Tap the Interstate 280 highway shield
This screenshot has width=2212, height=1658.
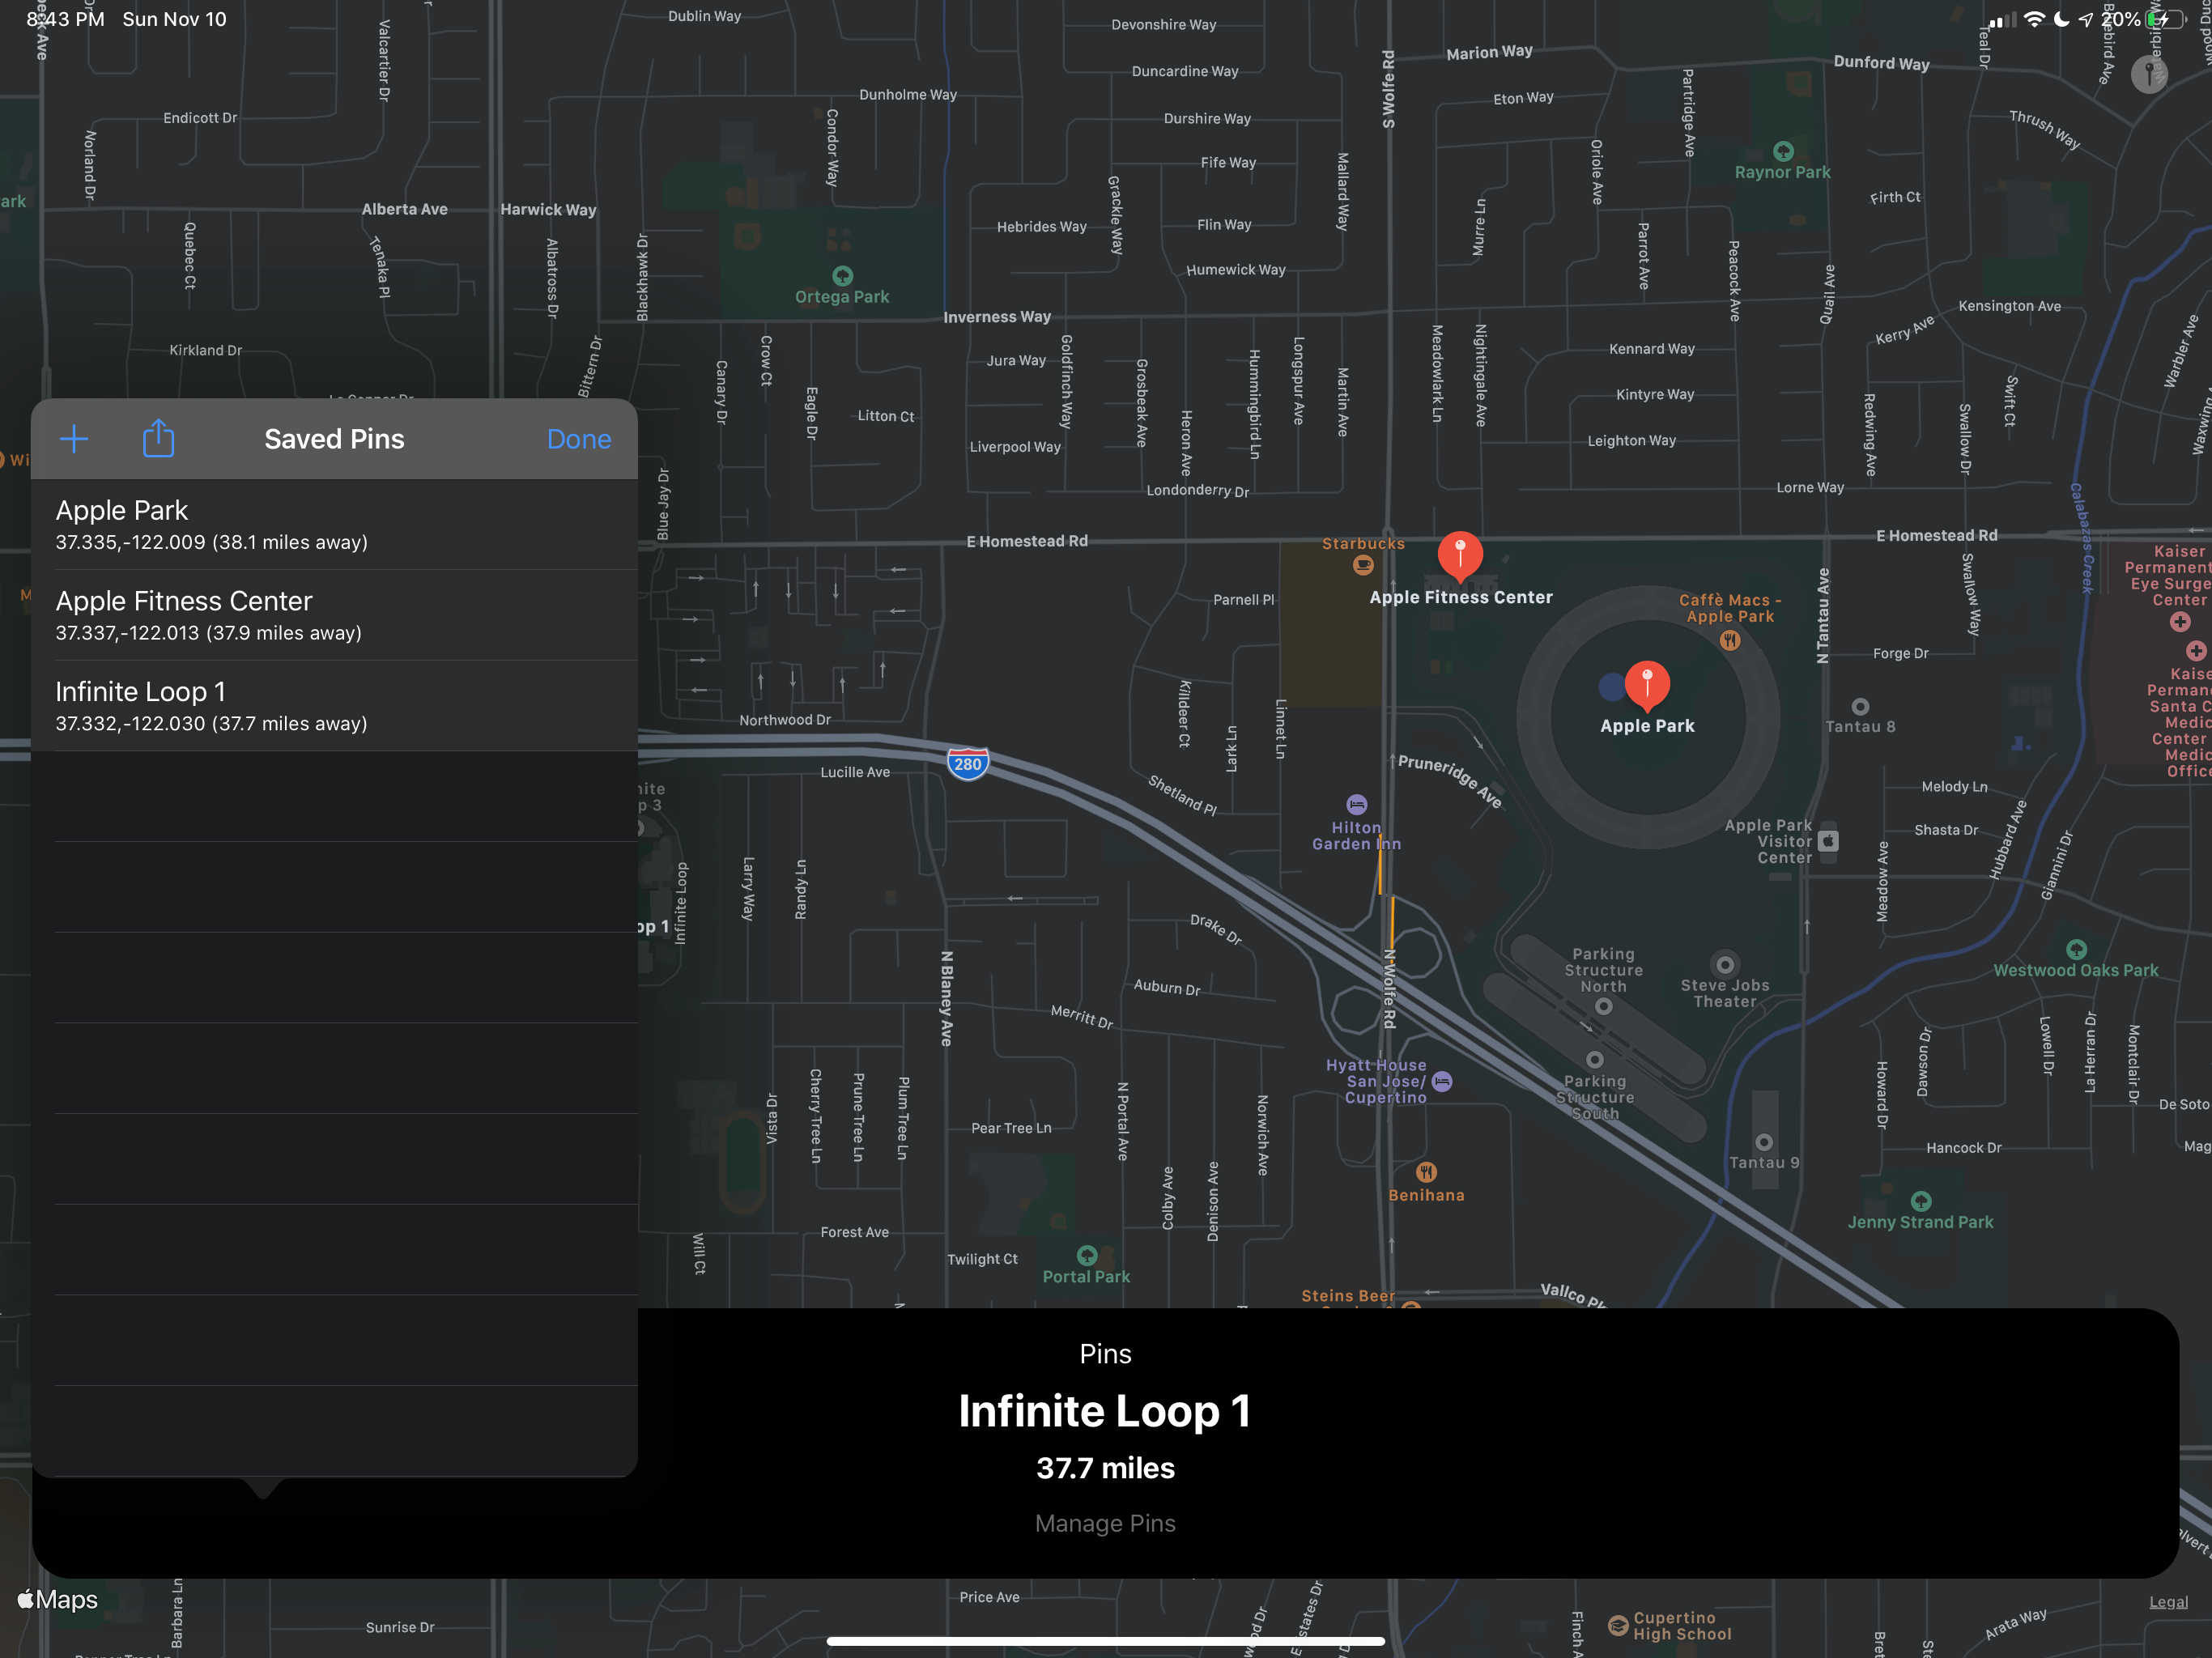[x=968, y=764]
